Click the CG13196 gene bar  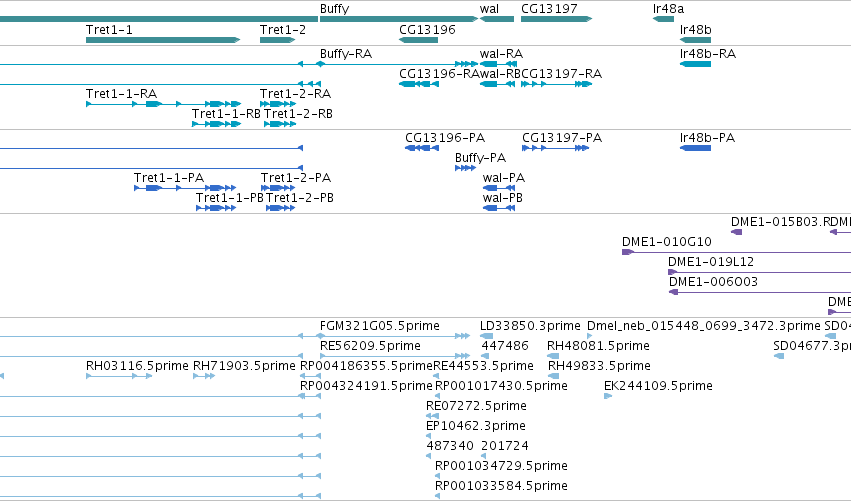pyautogui.click(x=418, y=40)
